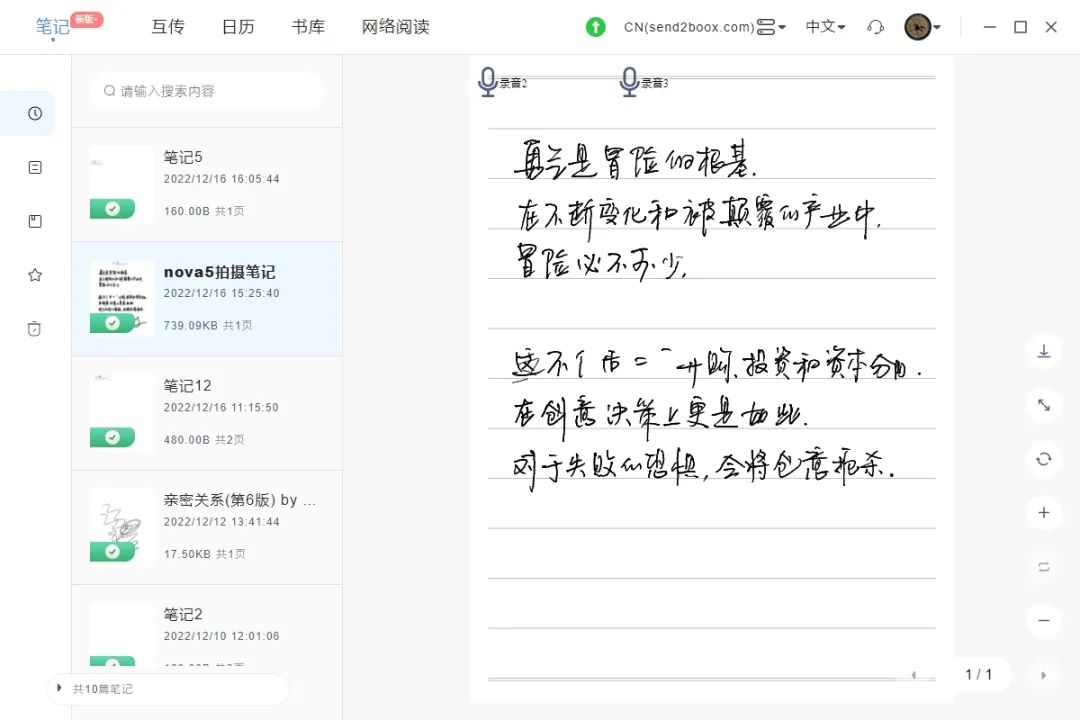Viewport: 1080px width, 720px height.
Task: Open the user avatar account menu
Action: (922, 27)
